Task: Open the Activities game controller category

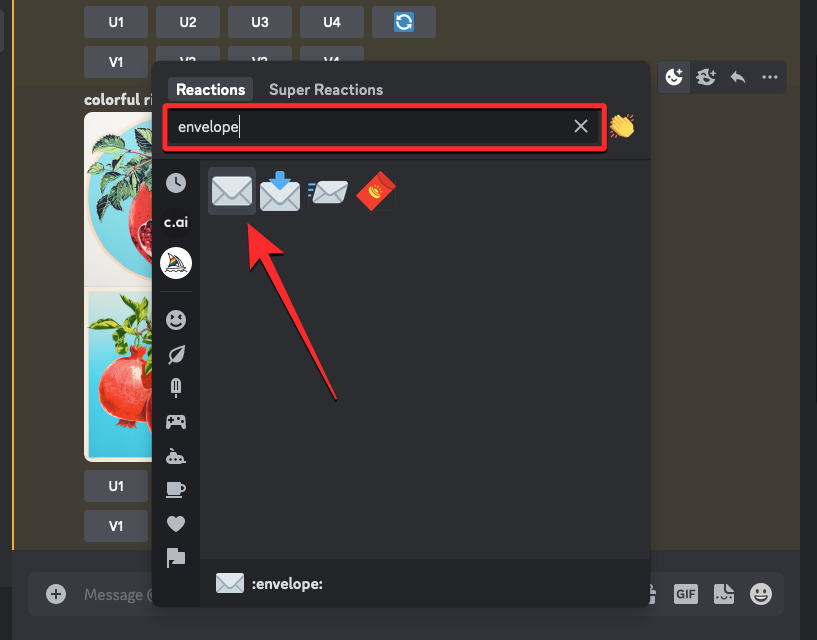Action: pyautogui.click(x=176, y=422)
